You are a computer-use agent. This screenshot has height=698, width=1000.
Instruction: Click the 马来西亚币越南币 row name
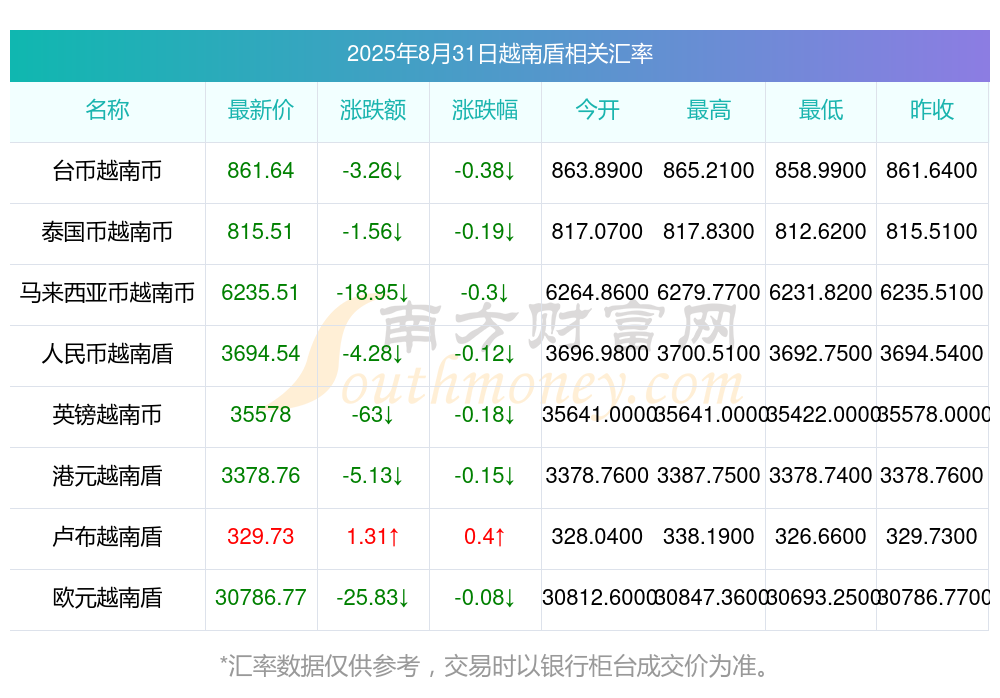(107, 293)
